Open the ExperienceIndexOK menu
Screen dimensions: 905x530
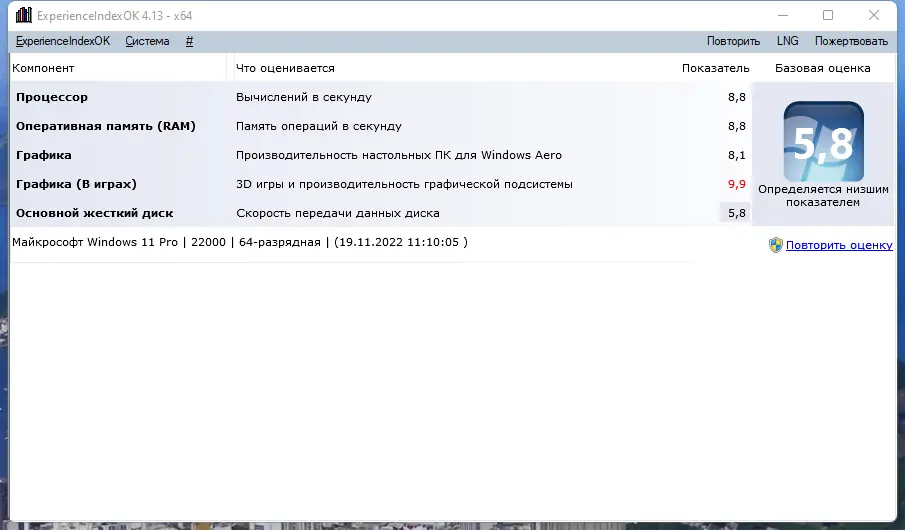[x=62, y=41]
